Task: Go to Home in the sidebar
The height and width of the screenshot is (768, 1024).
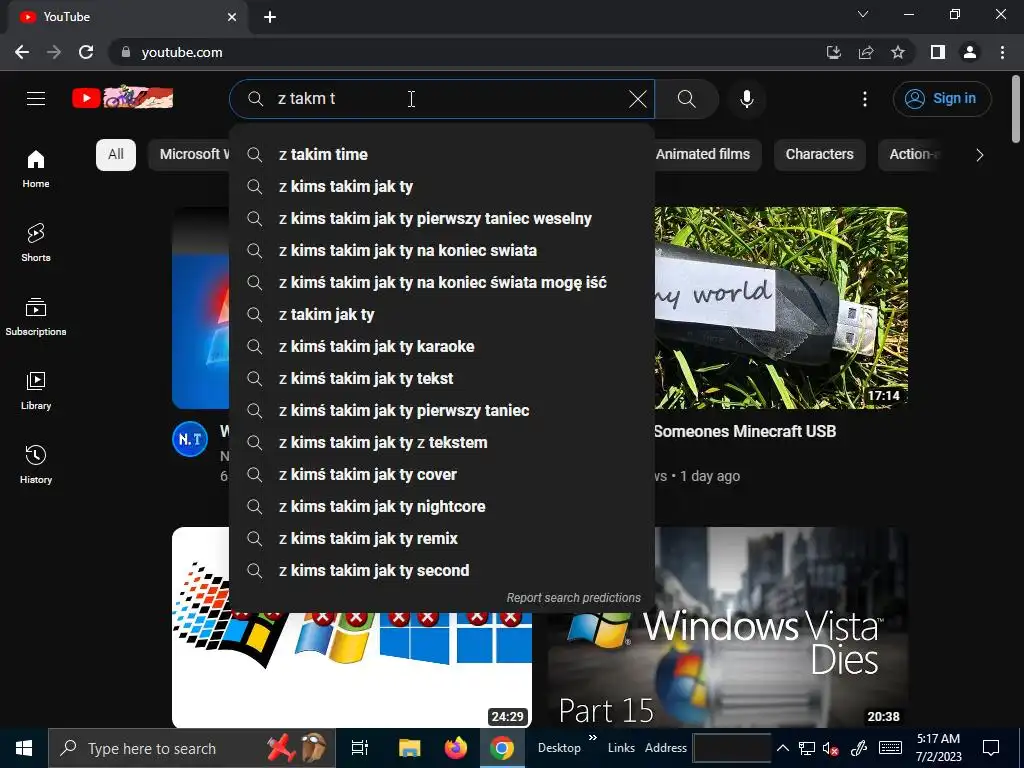Action: 36,169
